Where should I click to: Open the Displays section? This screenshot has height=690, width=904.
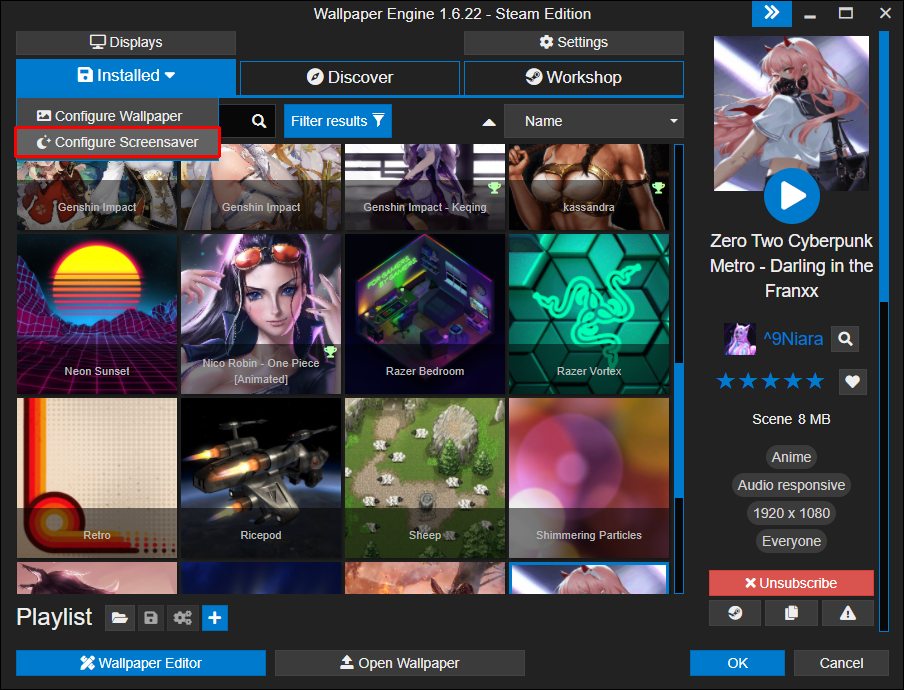(x=126, y=42)
